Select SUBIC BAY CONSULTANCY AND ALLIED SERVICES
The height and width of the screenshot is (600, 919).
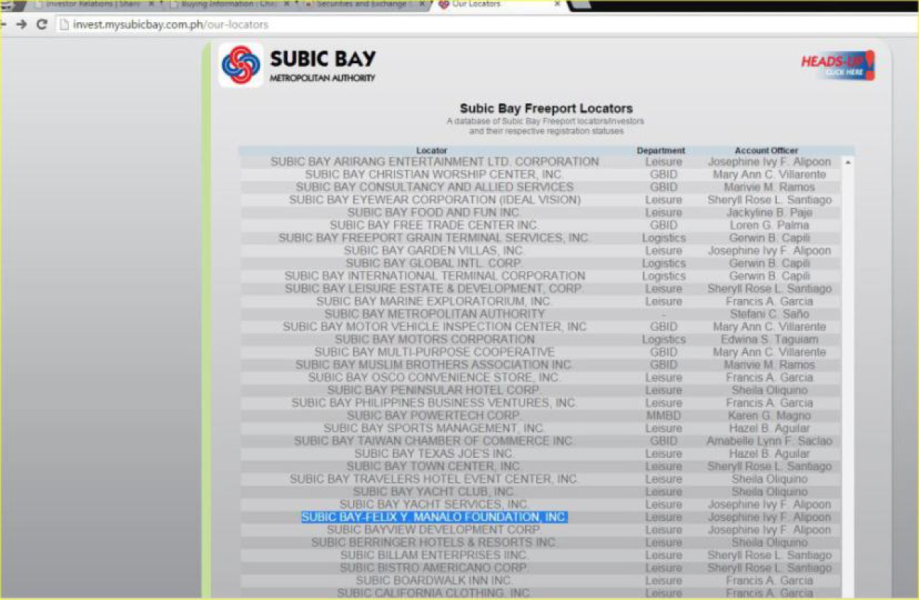pyautogui.click(x=434, y=187)
